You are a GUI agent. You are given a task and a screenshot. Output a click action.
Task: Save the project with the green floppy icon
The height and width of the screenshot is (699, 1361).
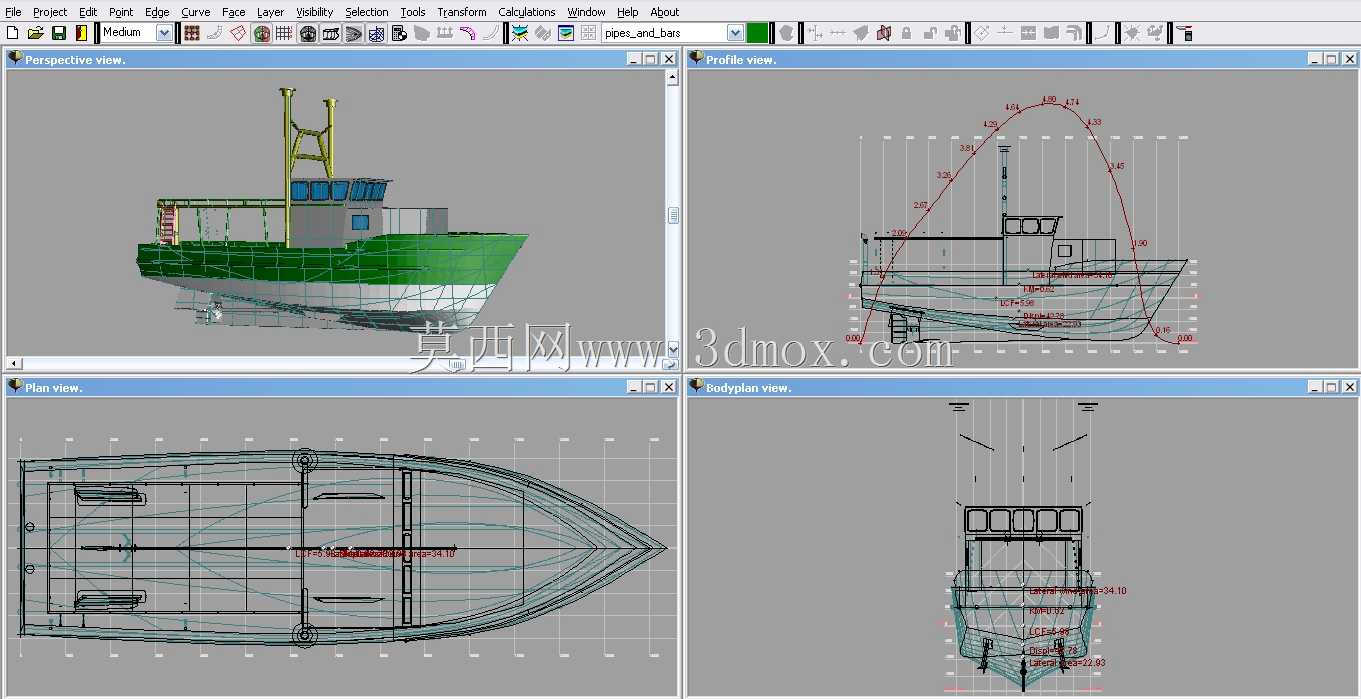(59, 33)
